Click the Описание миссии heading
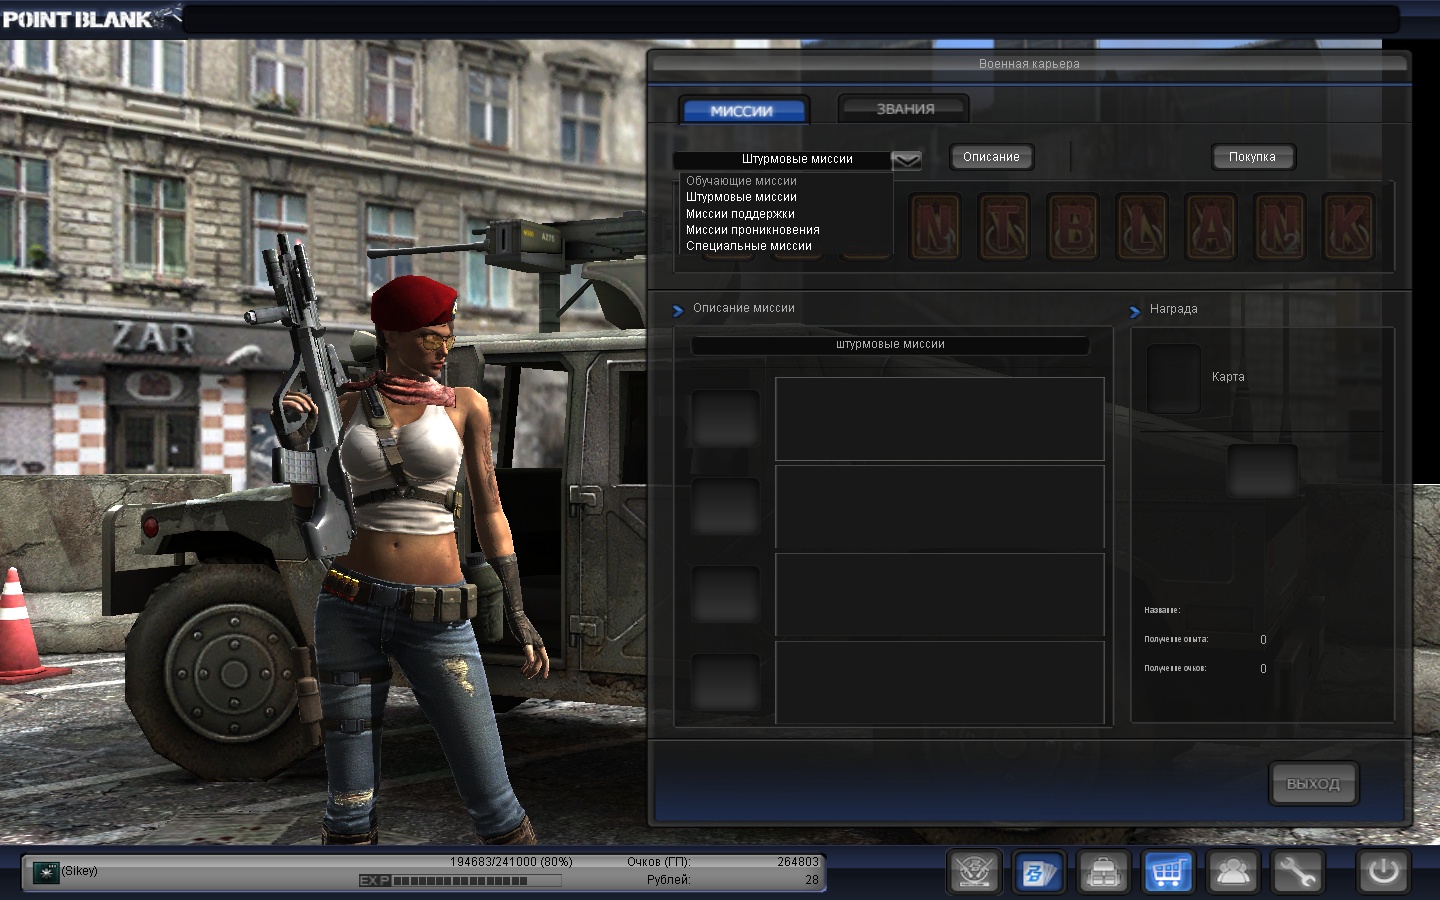Screen dimensions: 1440x900 pyautogui.click(x=744, y=308)
